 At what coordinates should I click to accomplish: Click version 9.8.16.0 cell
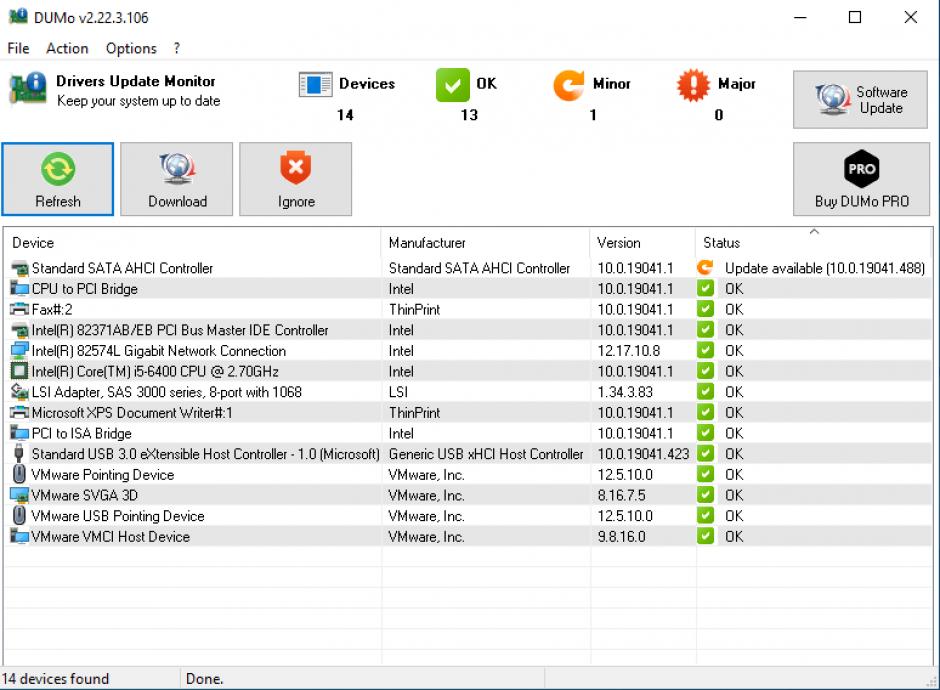pyautogui.click(x=621, y=537)
